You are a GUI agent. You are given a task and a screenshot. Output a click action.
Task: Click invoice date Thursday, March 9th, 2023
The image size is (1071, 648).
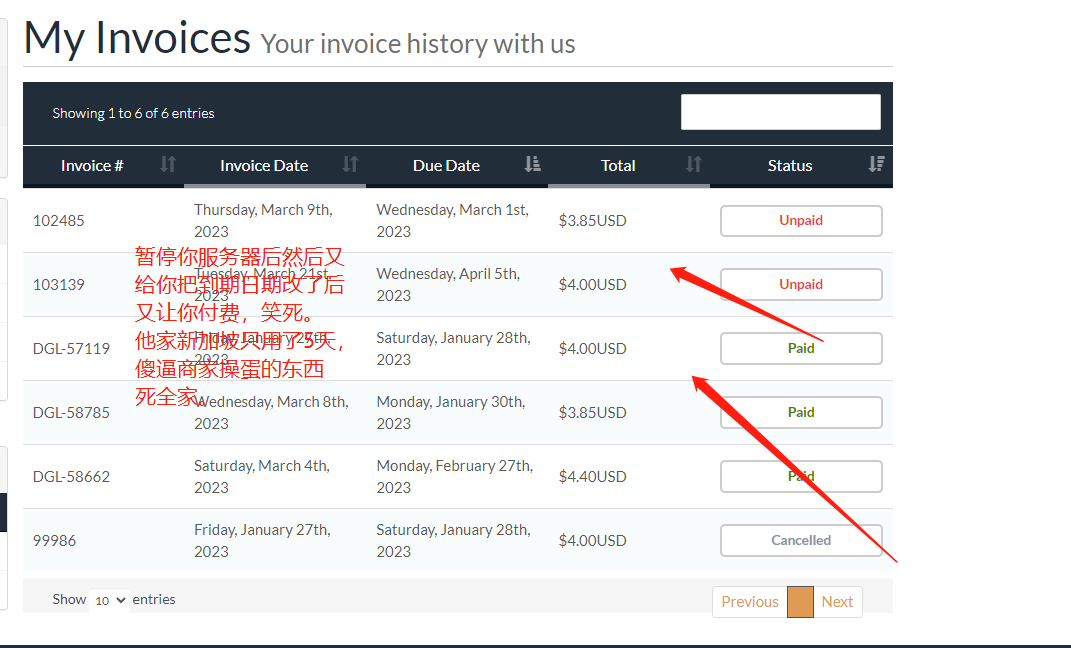tap(263, 221)
